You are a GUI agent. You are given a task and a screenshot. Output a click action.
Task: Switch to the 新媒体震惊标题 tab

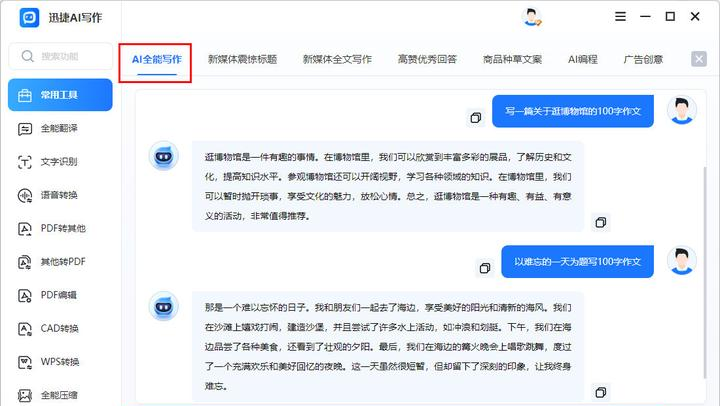click(x=242, y=59)
